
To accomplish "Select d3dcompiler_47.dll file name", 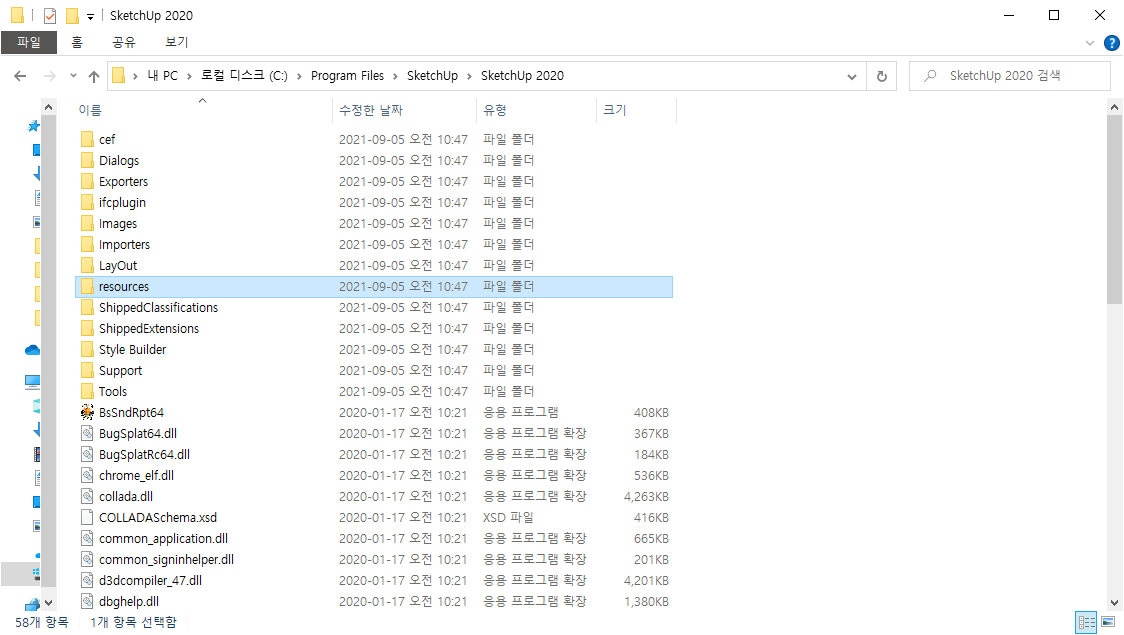I will coord(151,581).
